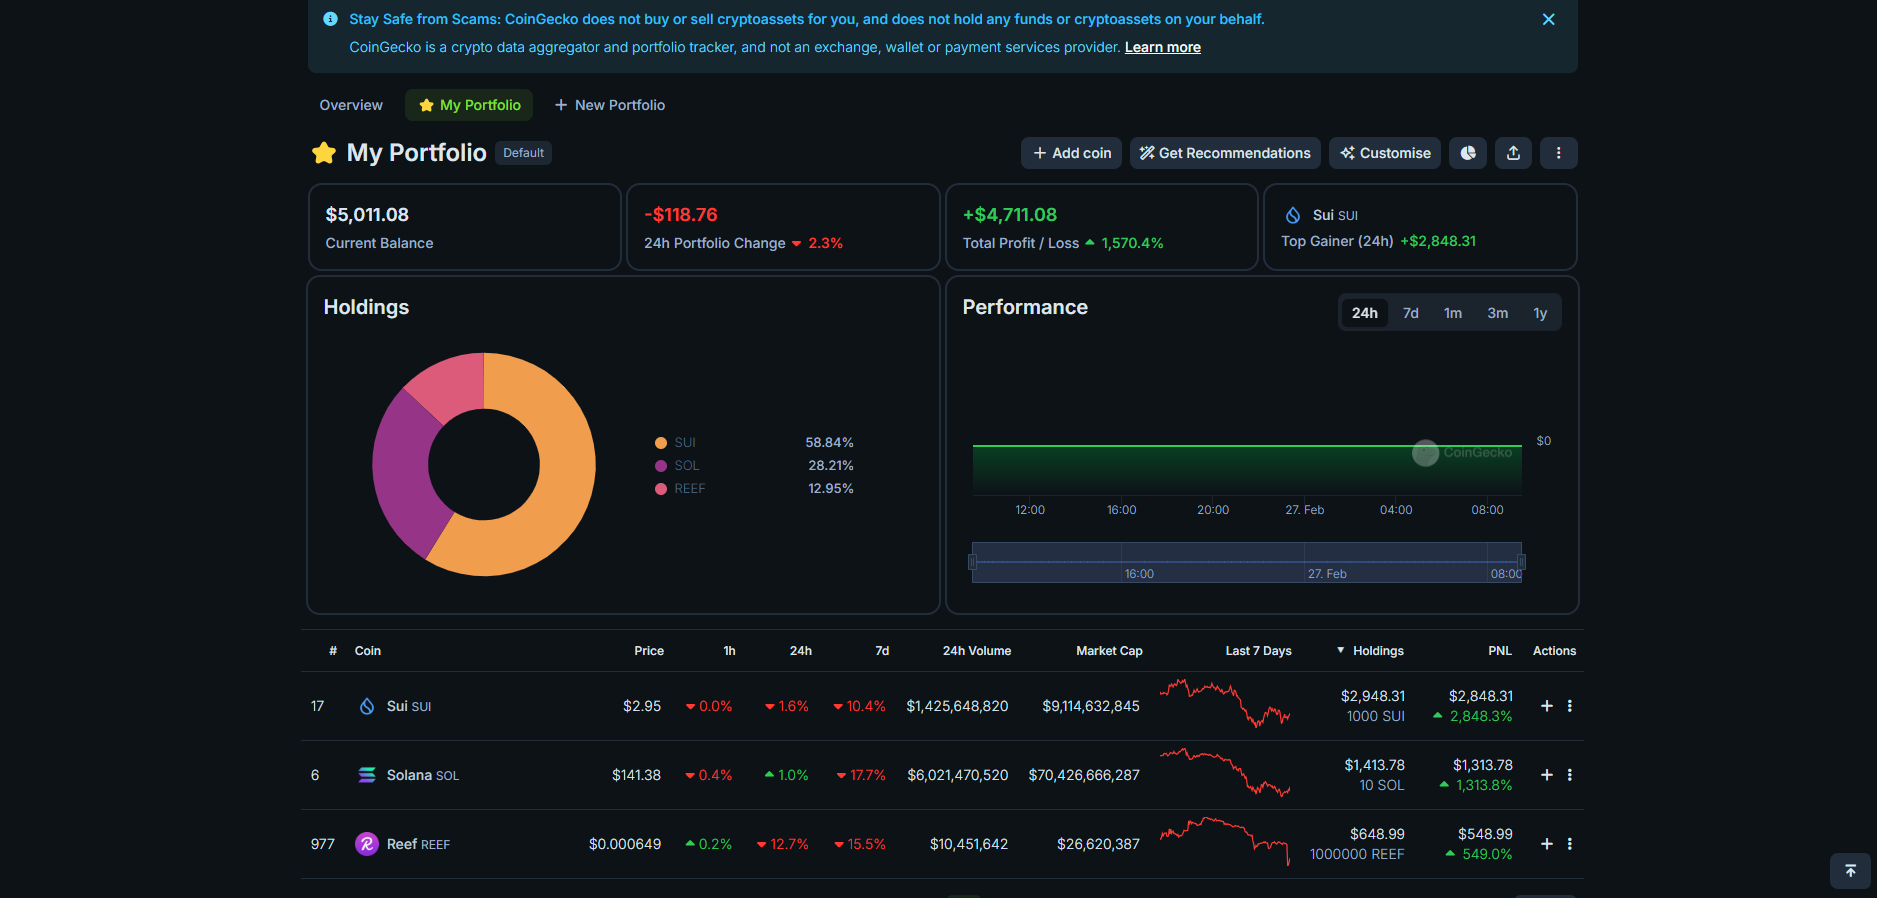1877x898 pixels.
Task: Open the Reef REEF coin page
Action: [418, 844]
